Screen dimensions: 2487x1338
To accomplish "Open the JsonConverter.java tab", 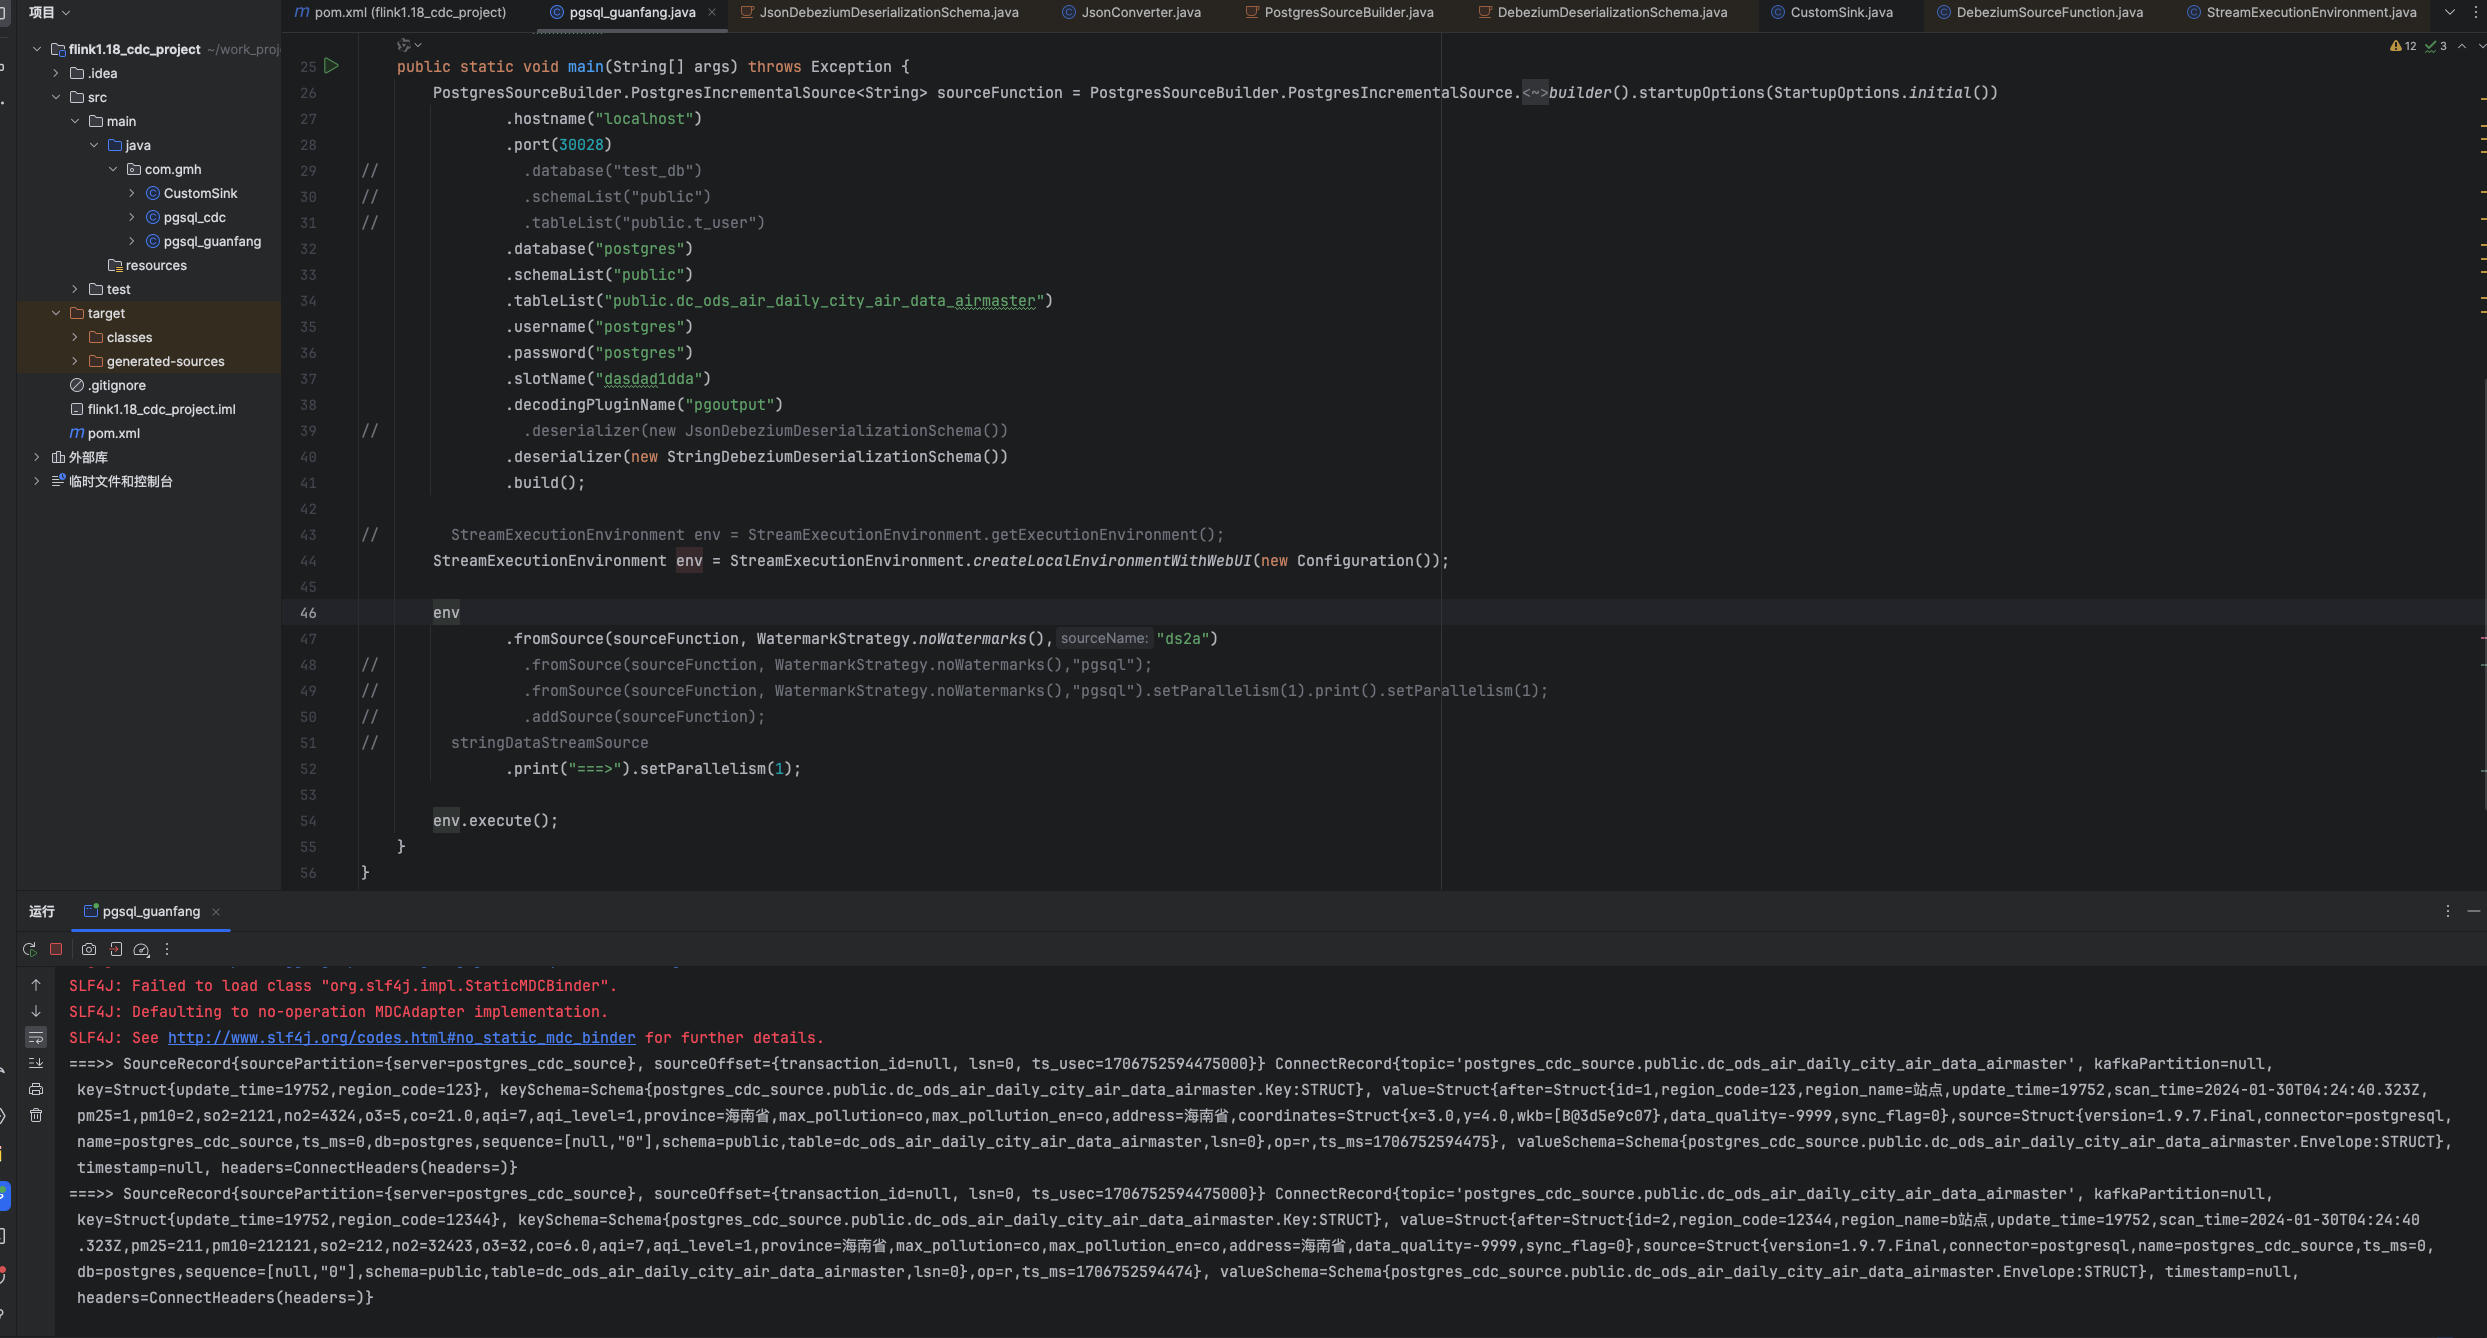I will (x=1131, y=12).
